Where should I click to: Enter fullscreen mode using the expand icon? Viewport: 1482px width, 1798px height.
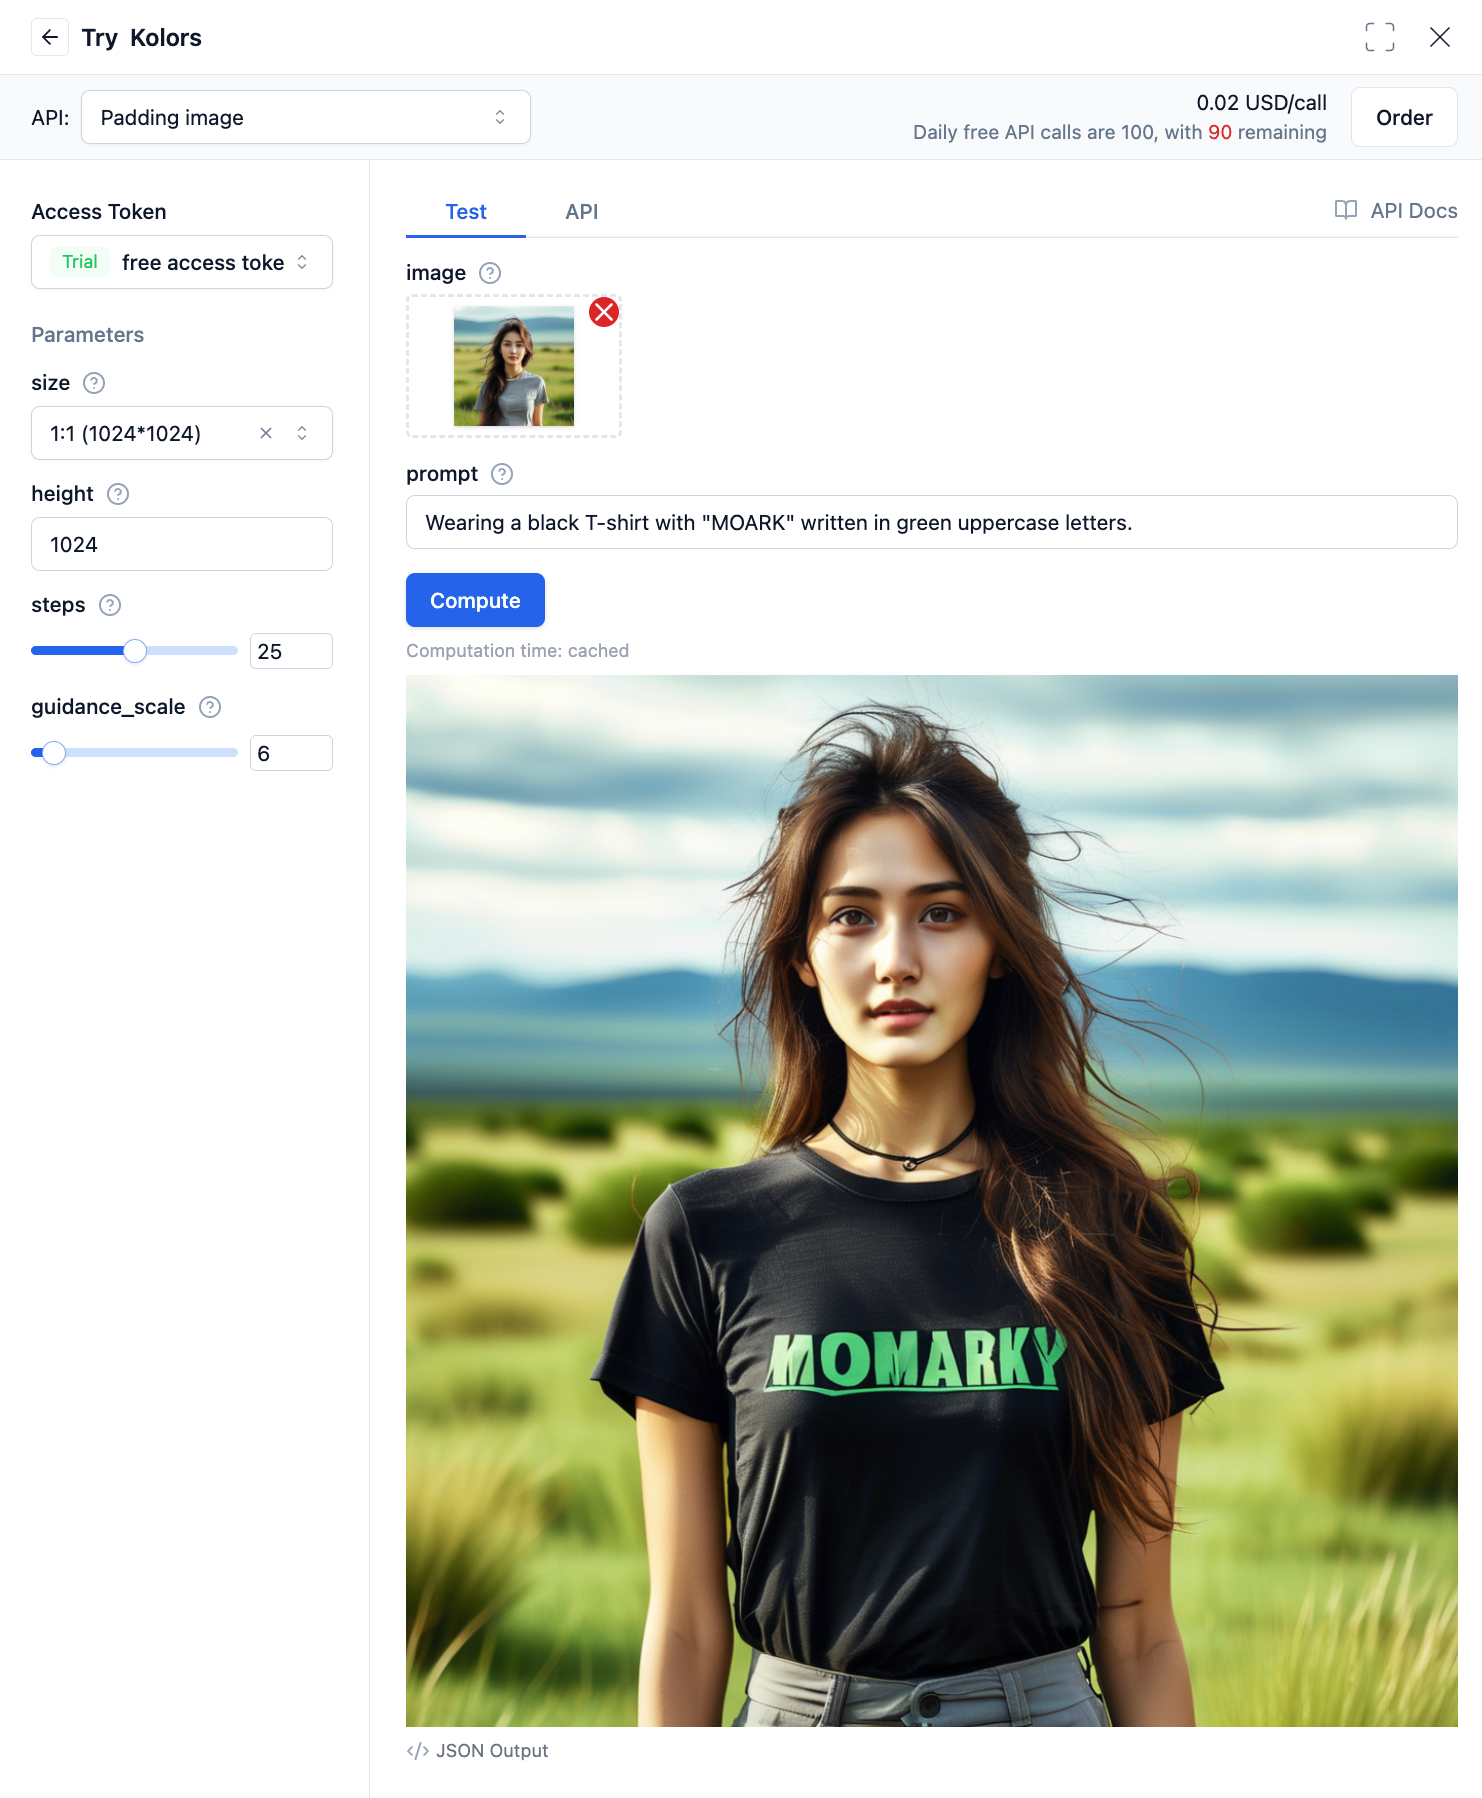pyautogui.click(x=1379, y=38)
